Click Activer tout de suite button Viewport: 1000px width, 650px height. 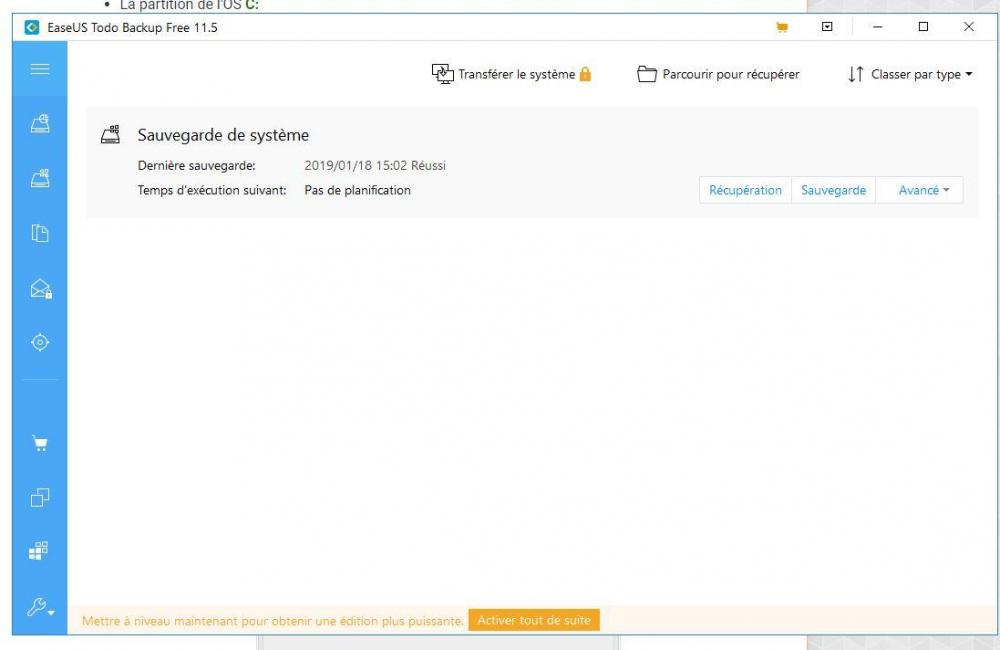tap(534, 620)
